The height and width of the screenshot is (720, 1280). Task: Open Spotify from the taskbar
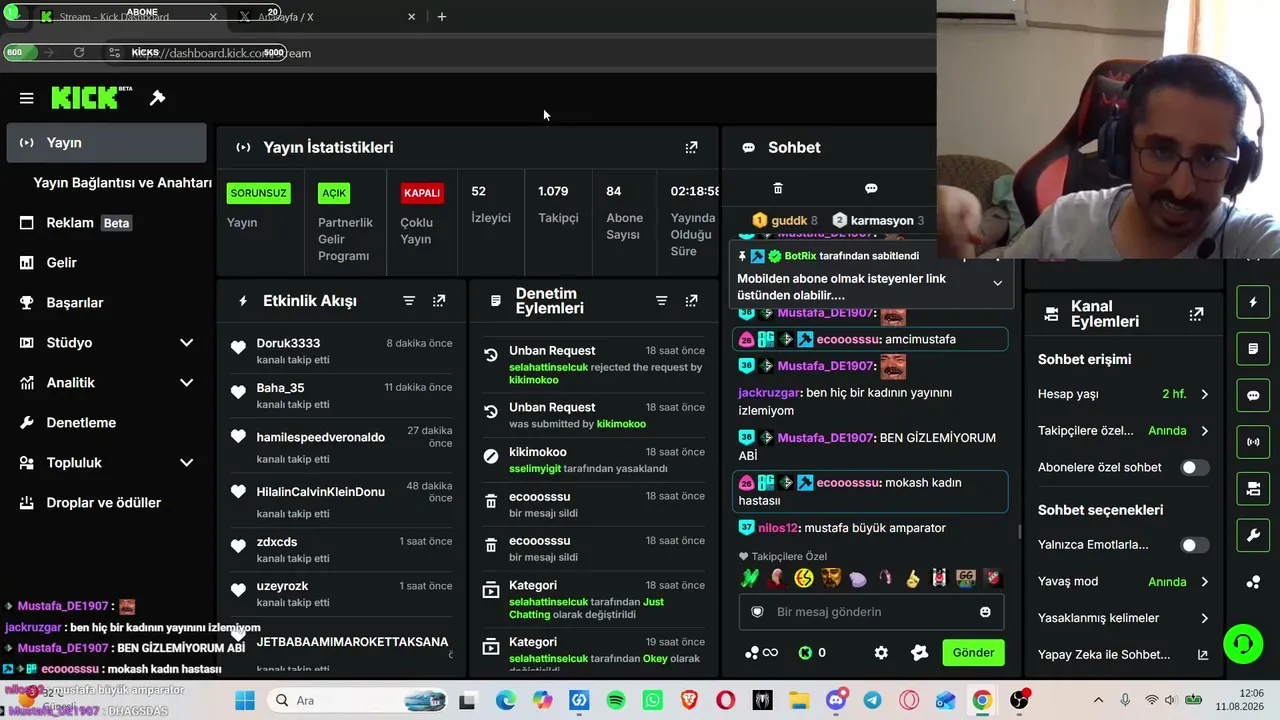616,700
